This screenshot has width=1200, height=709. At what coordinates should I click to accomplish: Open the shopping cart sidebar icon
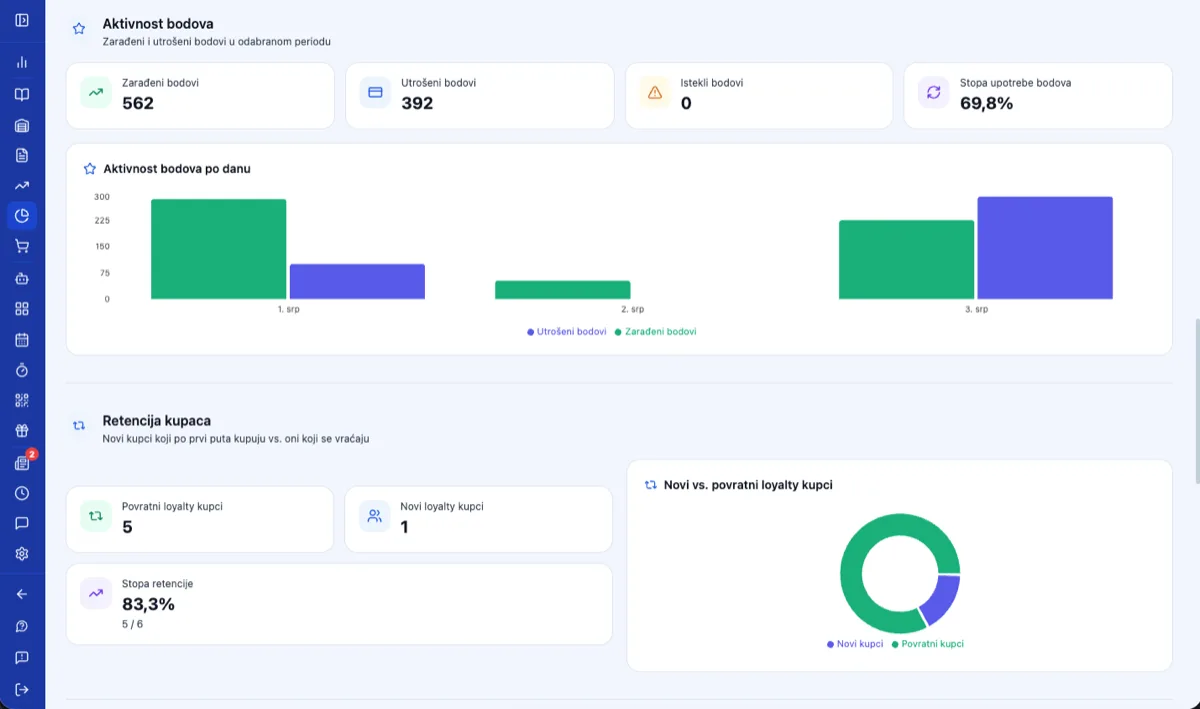[x=22, y=246]
